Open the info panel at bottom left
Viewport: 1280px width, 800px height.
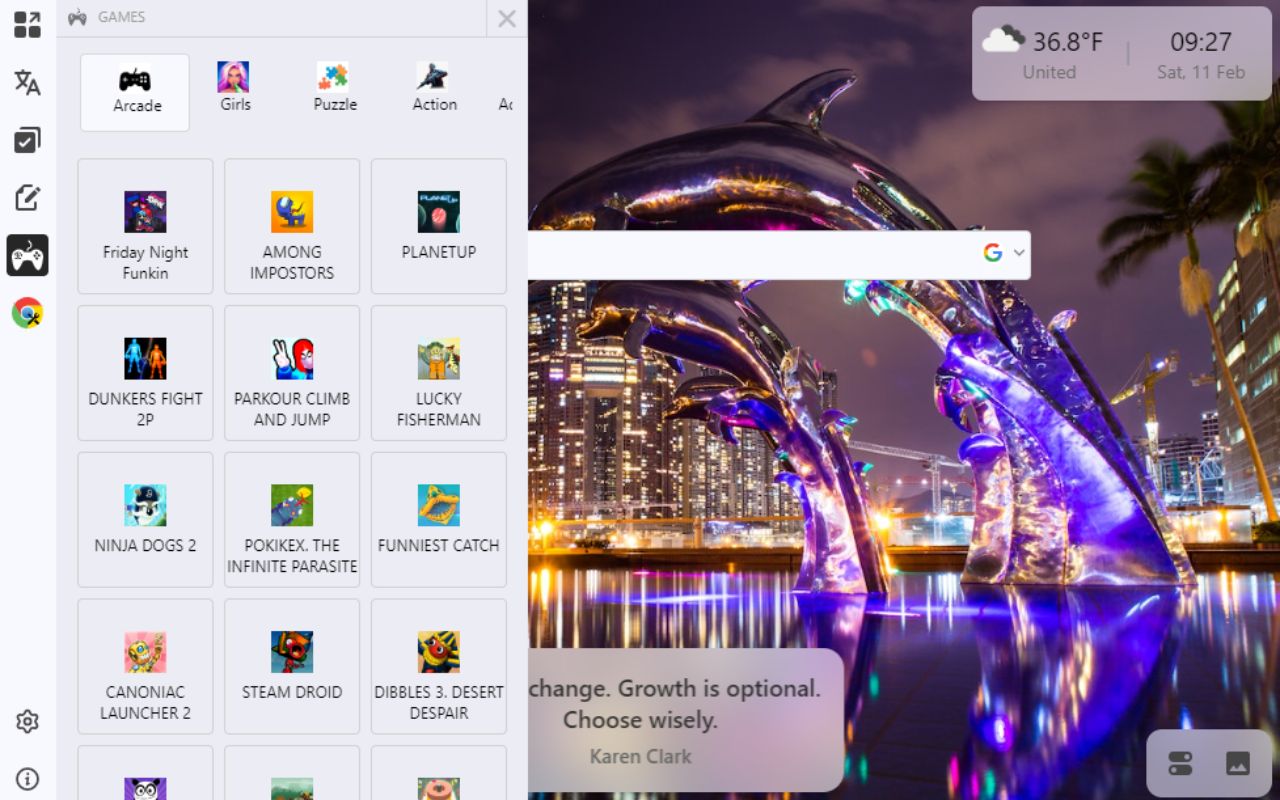27,778
